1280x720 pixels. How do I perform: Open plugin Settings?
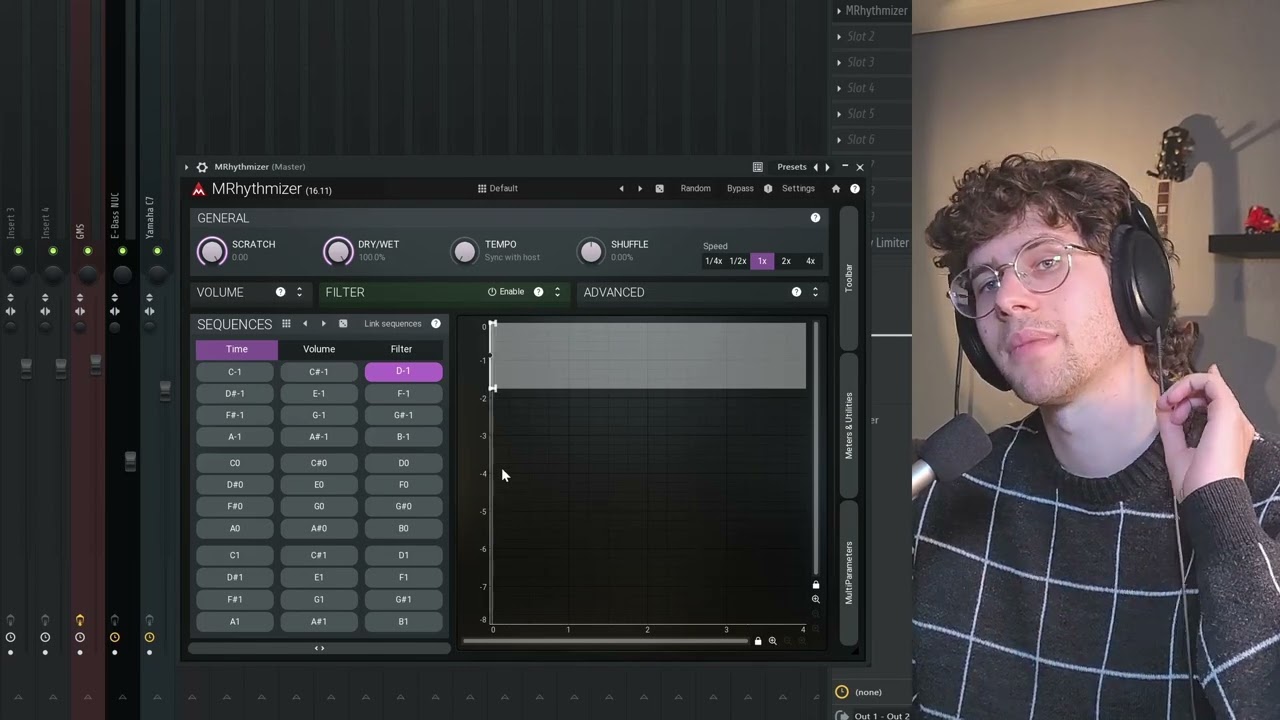pos(798,188)
